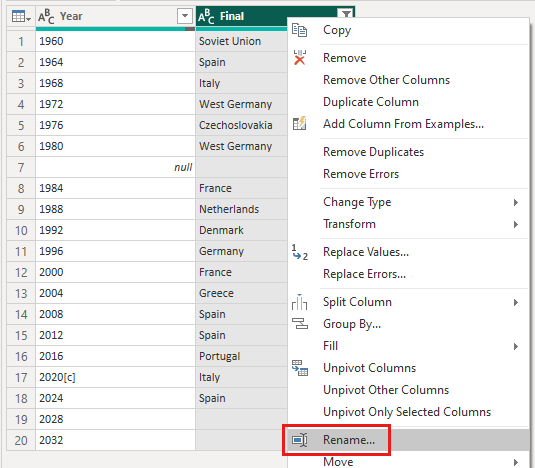Click the Greece cell
535x468 pixels.
241,293
